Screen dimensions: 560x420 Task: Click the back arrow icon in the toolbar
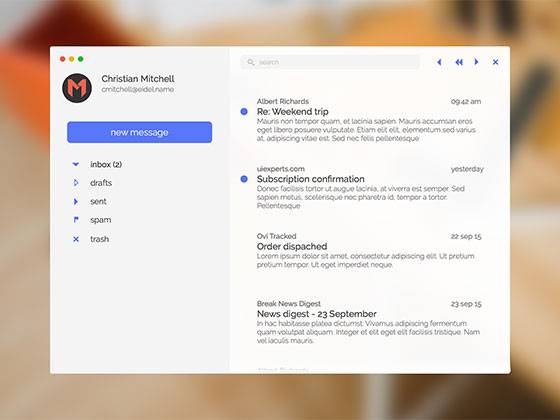click(x=440, y=62)
